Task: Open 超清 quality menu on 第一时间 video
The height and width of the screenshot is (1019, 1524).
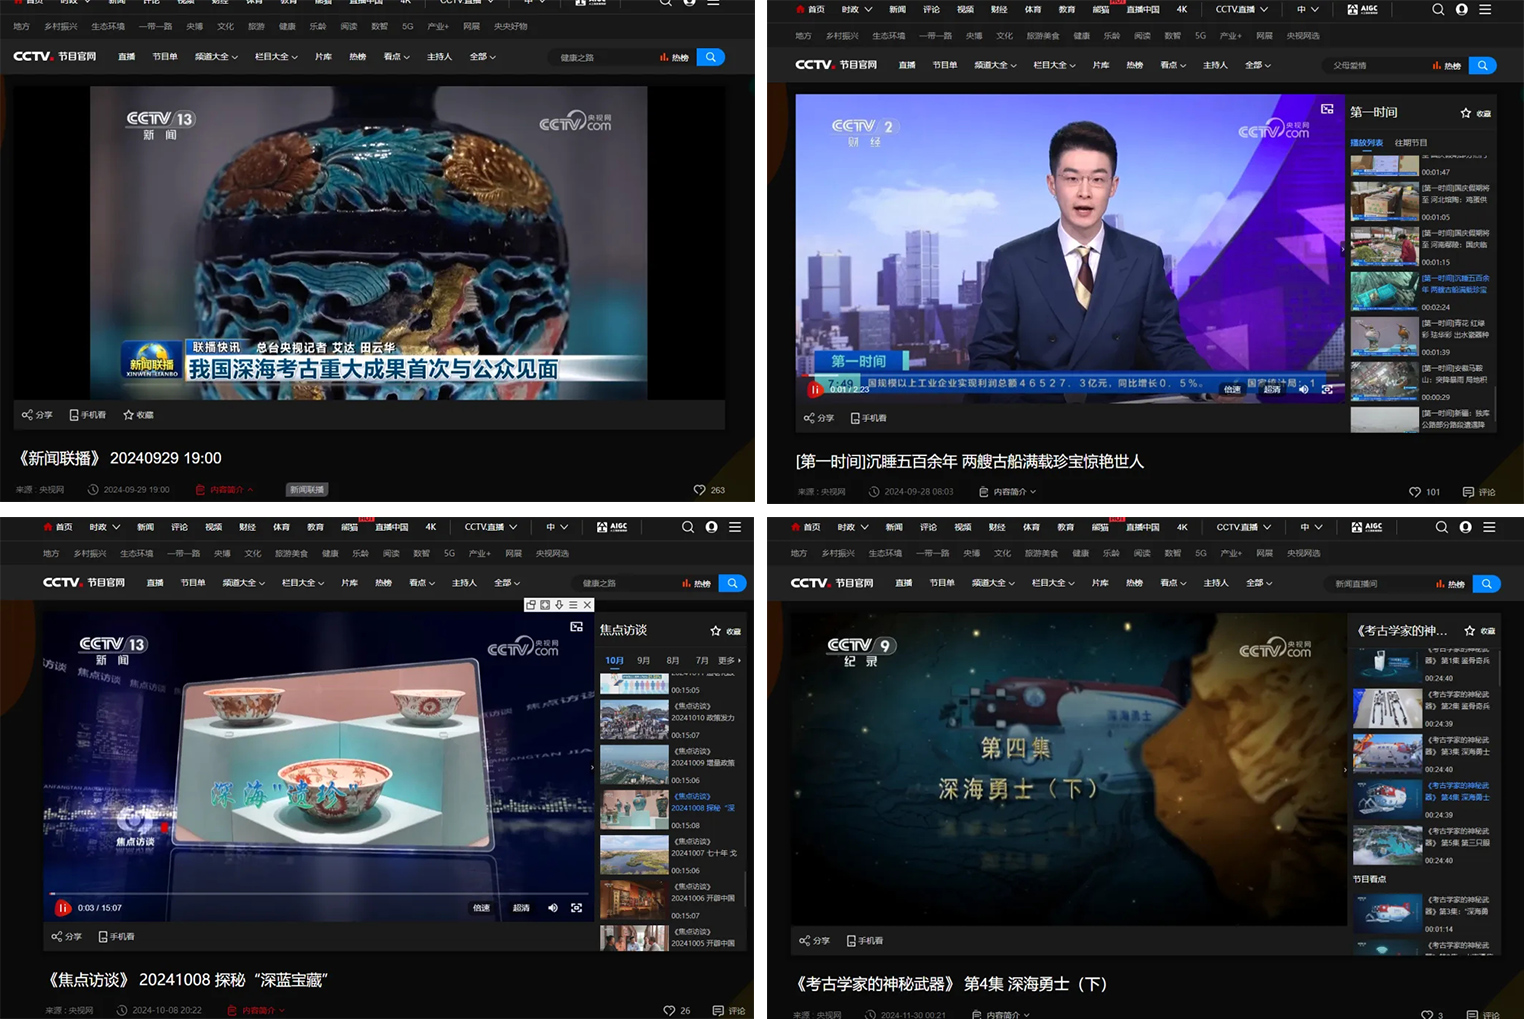Action: [x=1272, y=389]
